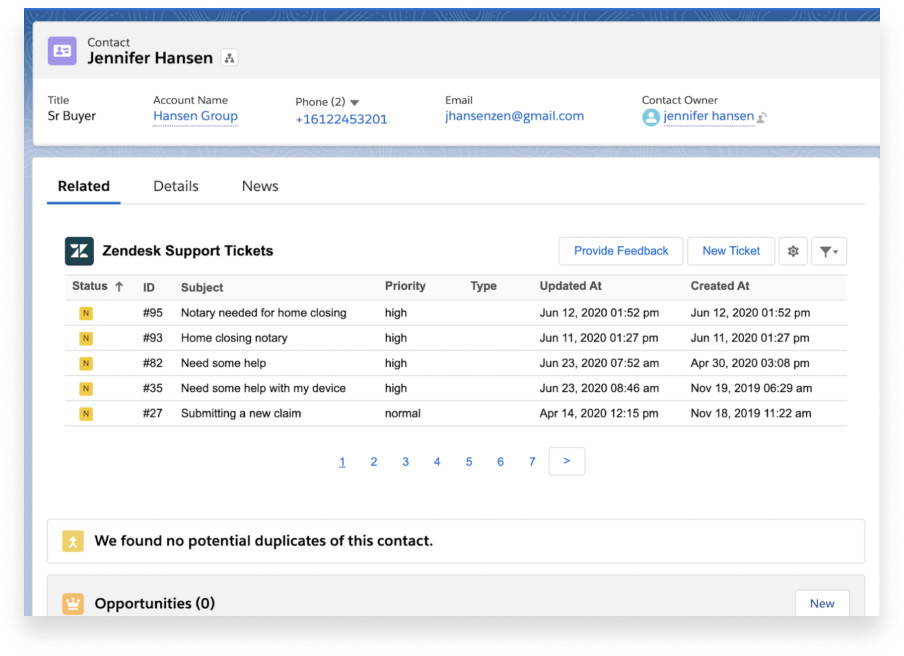Switch to the Details tab

pyautogui.click(x=176, y=186)
